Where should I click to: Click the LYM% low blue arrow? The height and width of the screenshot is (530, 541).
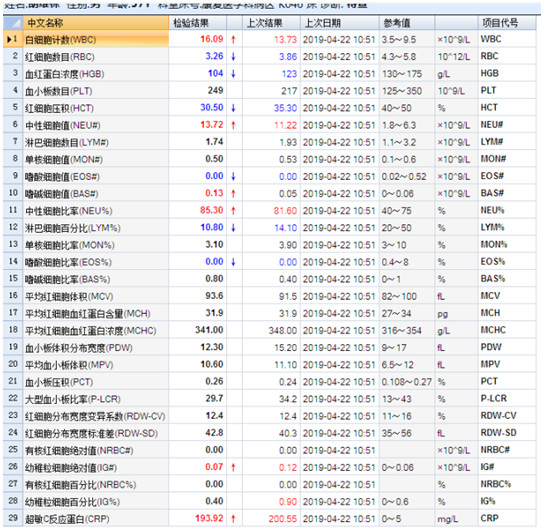click(234, 227)
